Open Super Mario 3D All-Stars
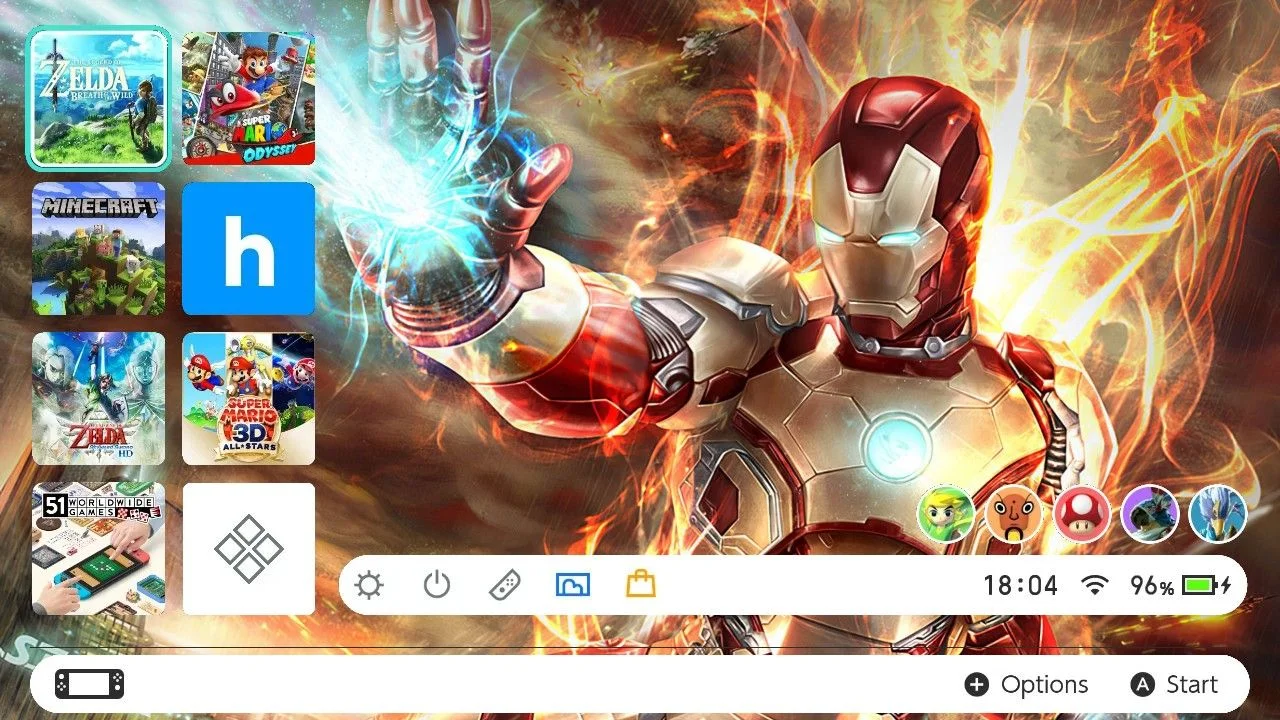 click(x=249, y=399)
